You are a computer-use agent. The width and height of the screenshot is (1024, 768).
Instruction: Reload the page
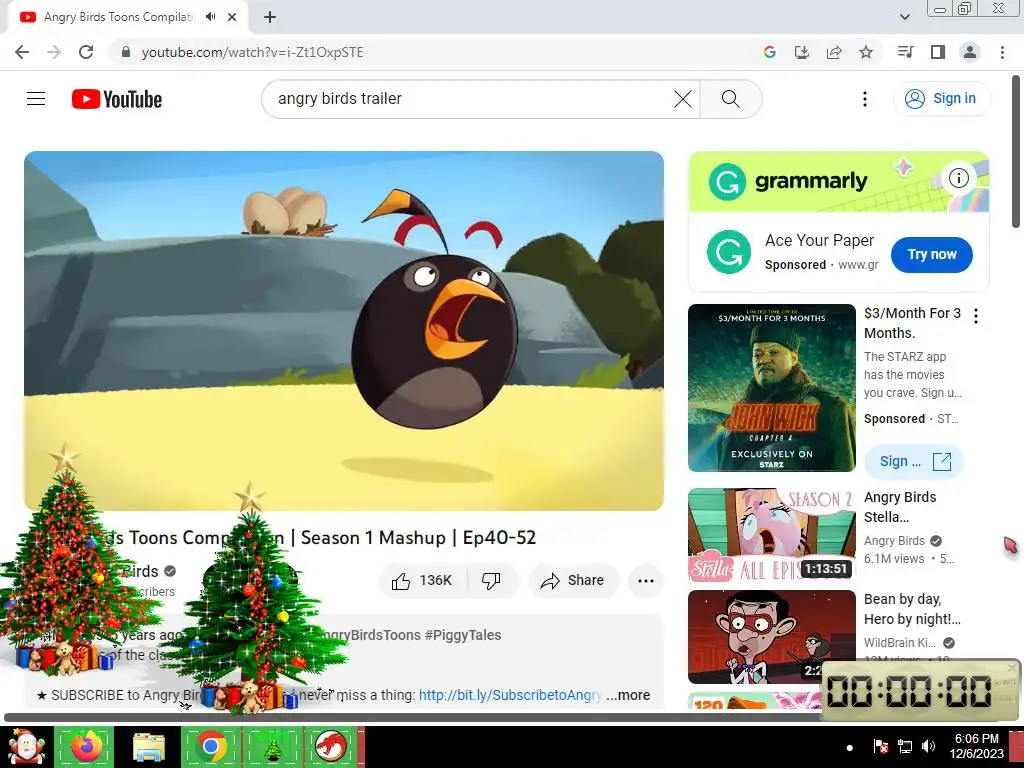click(x=86, y=52)
